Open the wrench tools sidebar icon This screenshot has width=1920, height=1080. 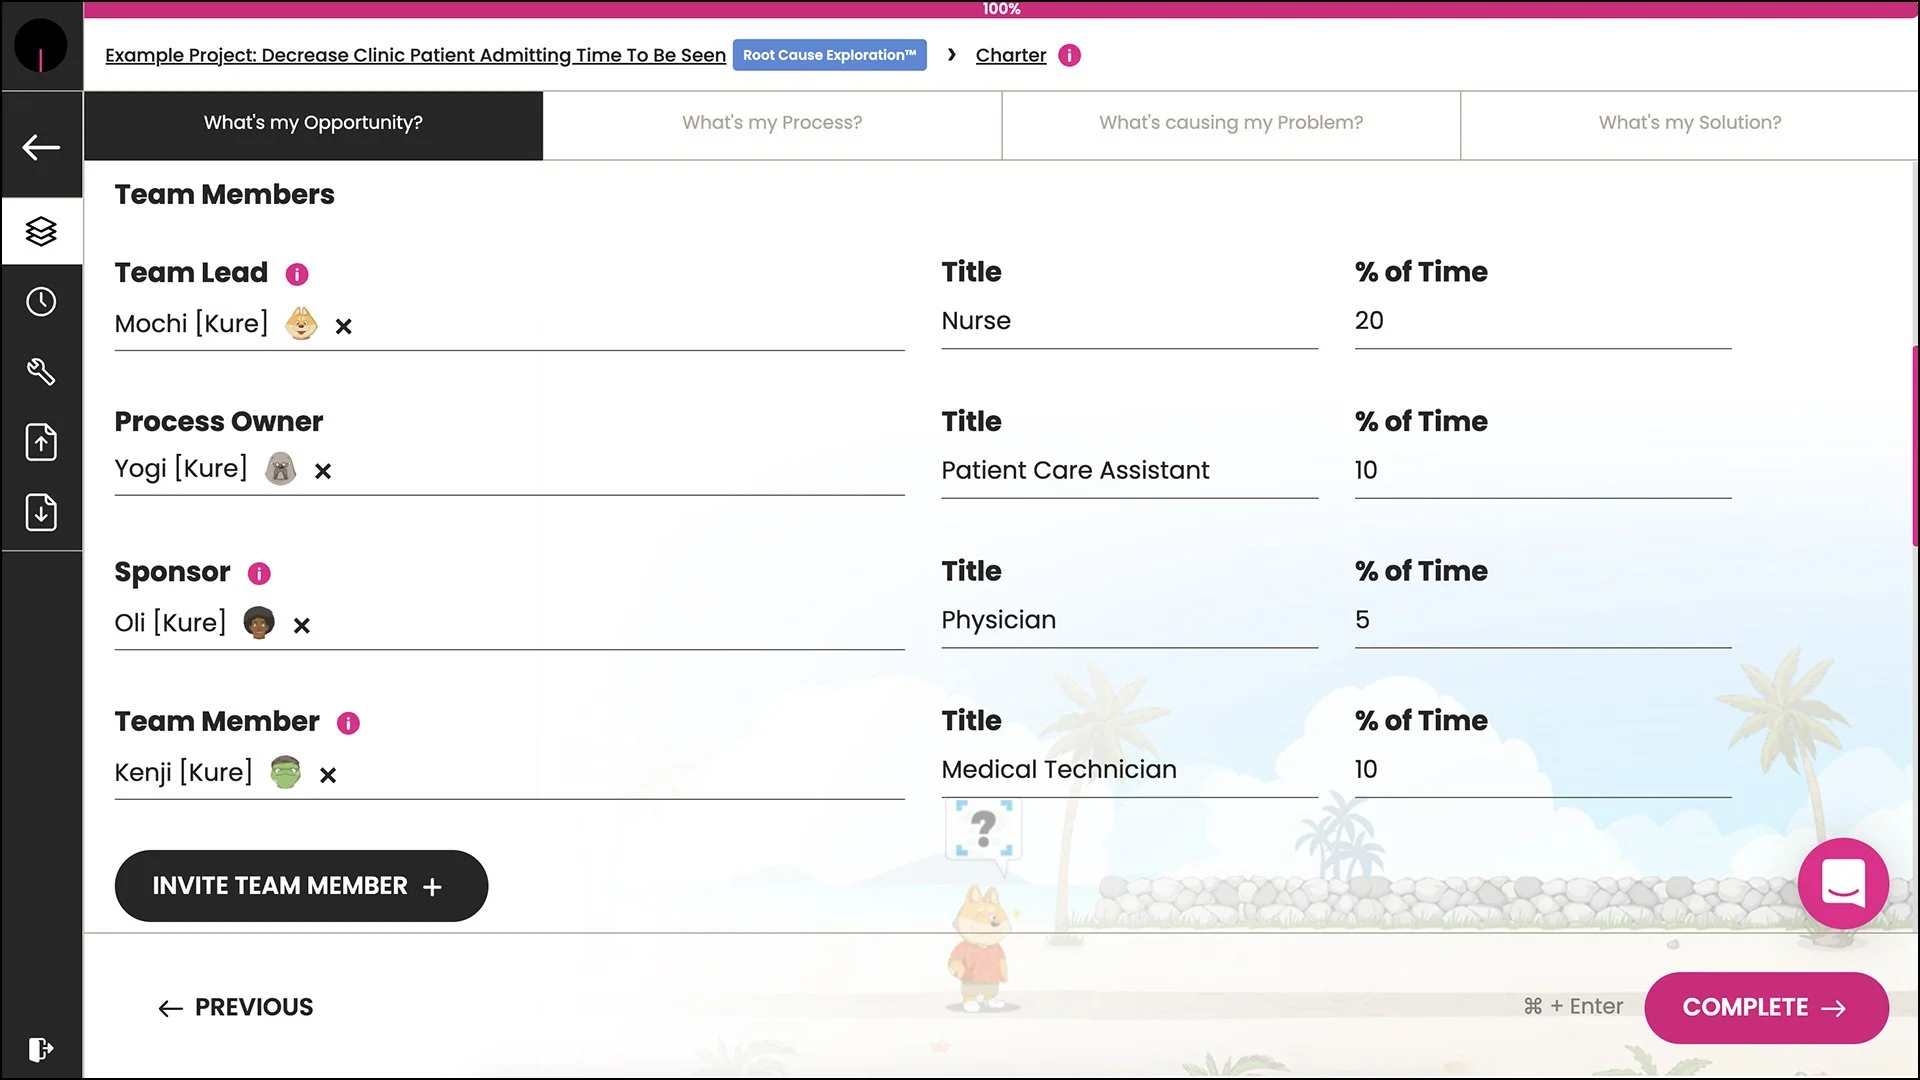click(x=41, y=372)
